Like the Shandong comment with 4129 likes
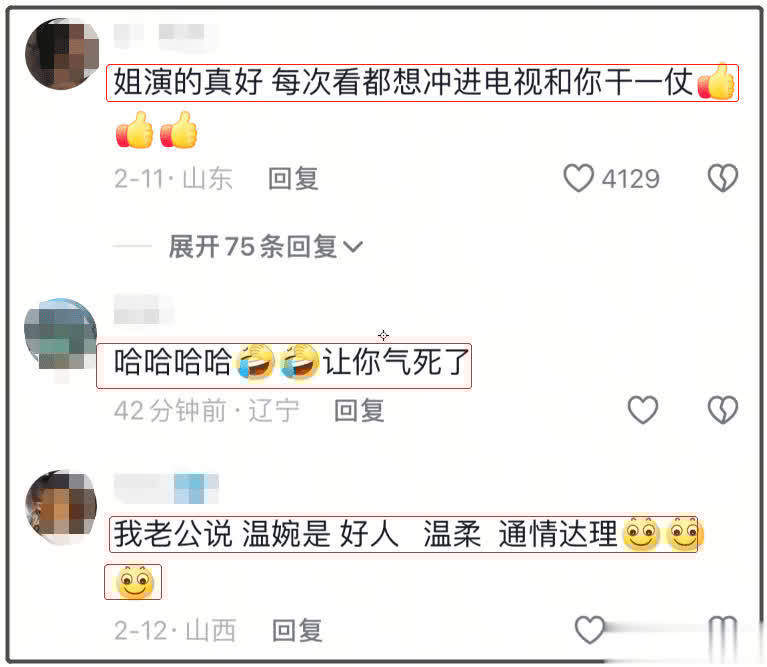Viewport: 767px width, 667px height. coord(578,178)
